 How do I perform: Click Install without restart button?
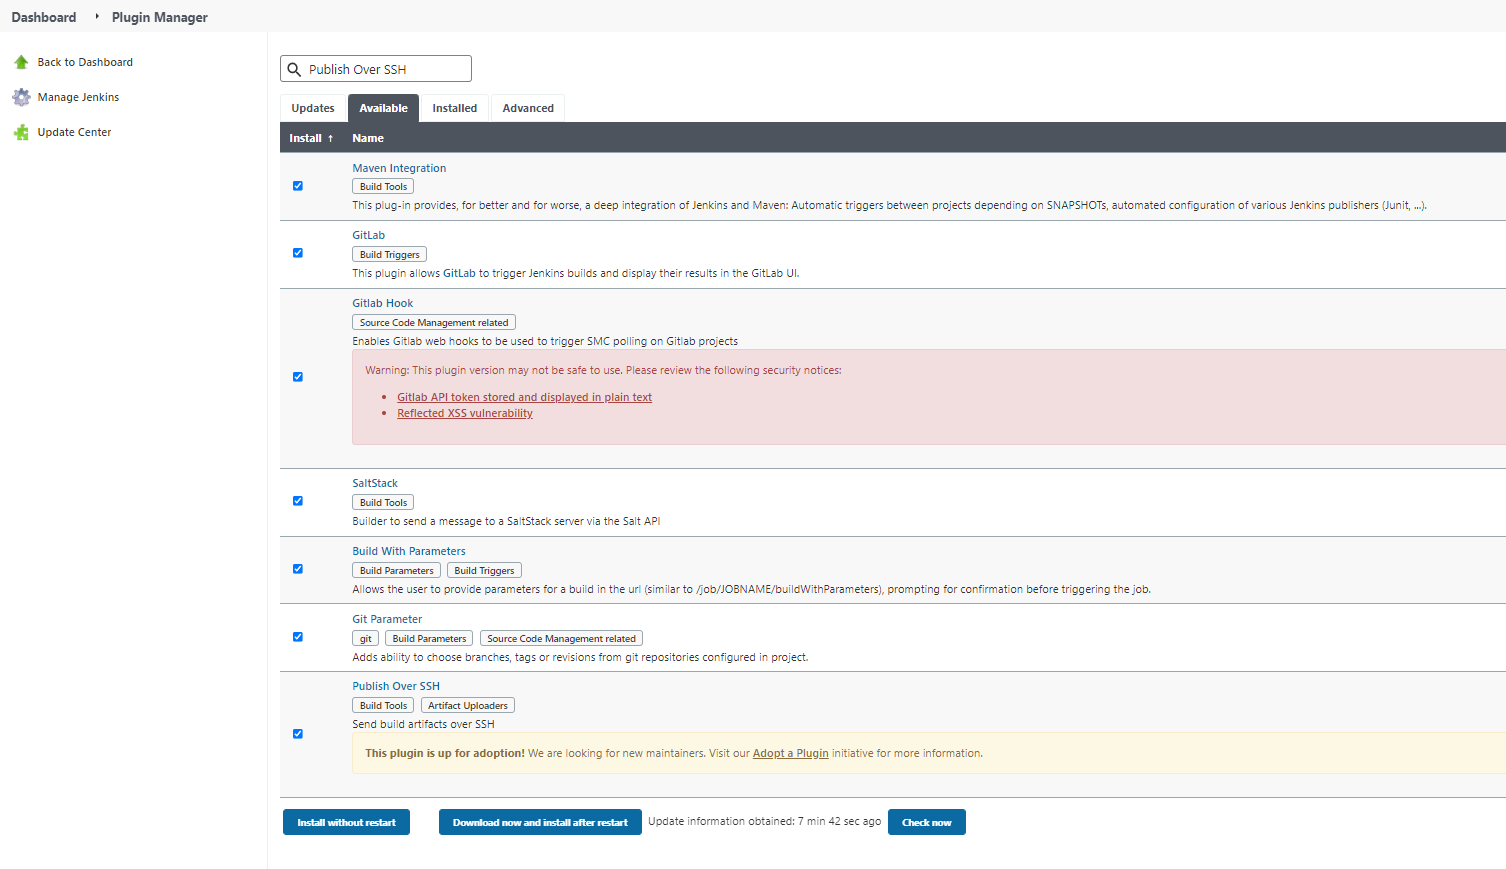pyautogui.click(x=346, y=822)
